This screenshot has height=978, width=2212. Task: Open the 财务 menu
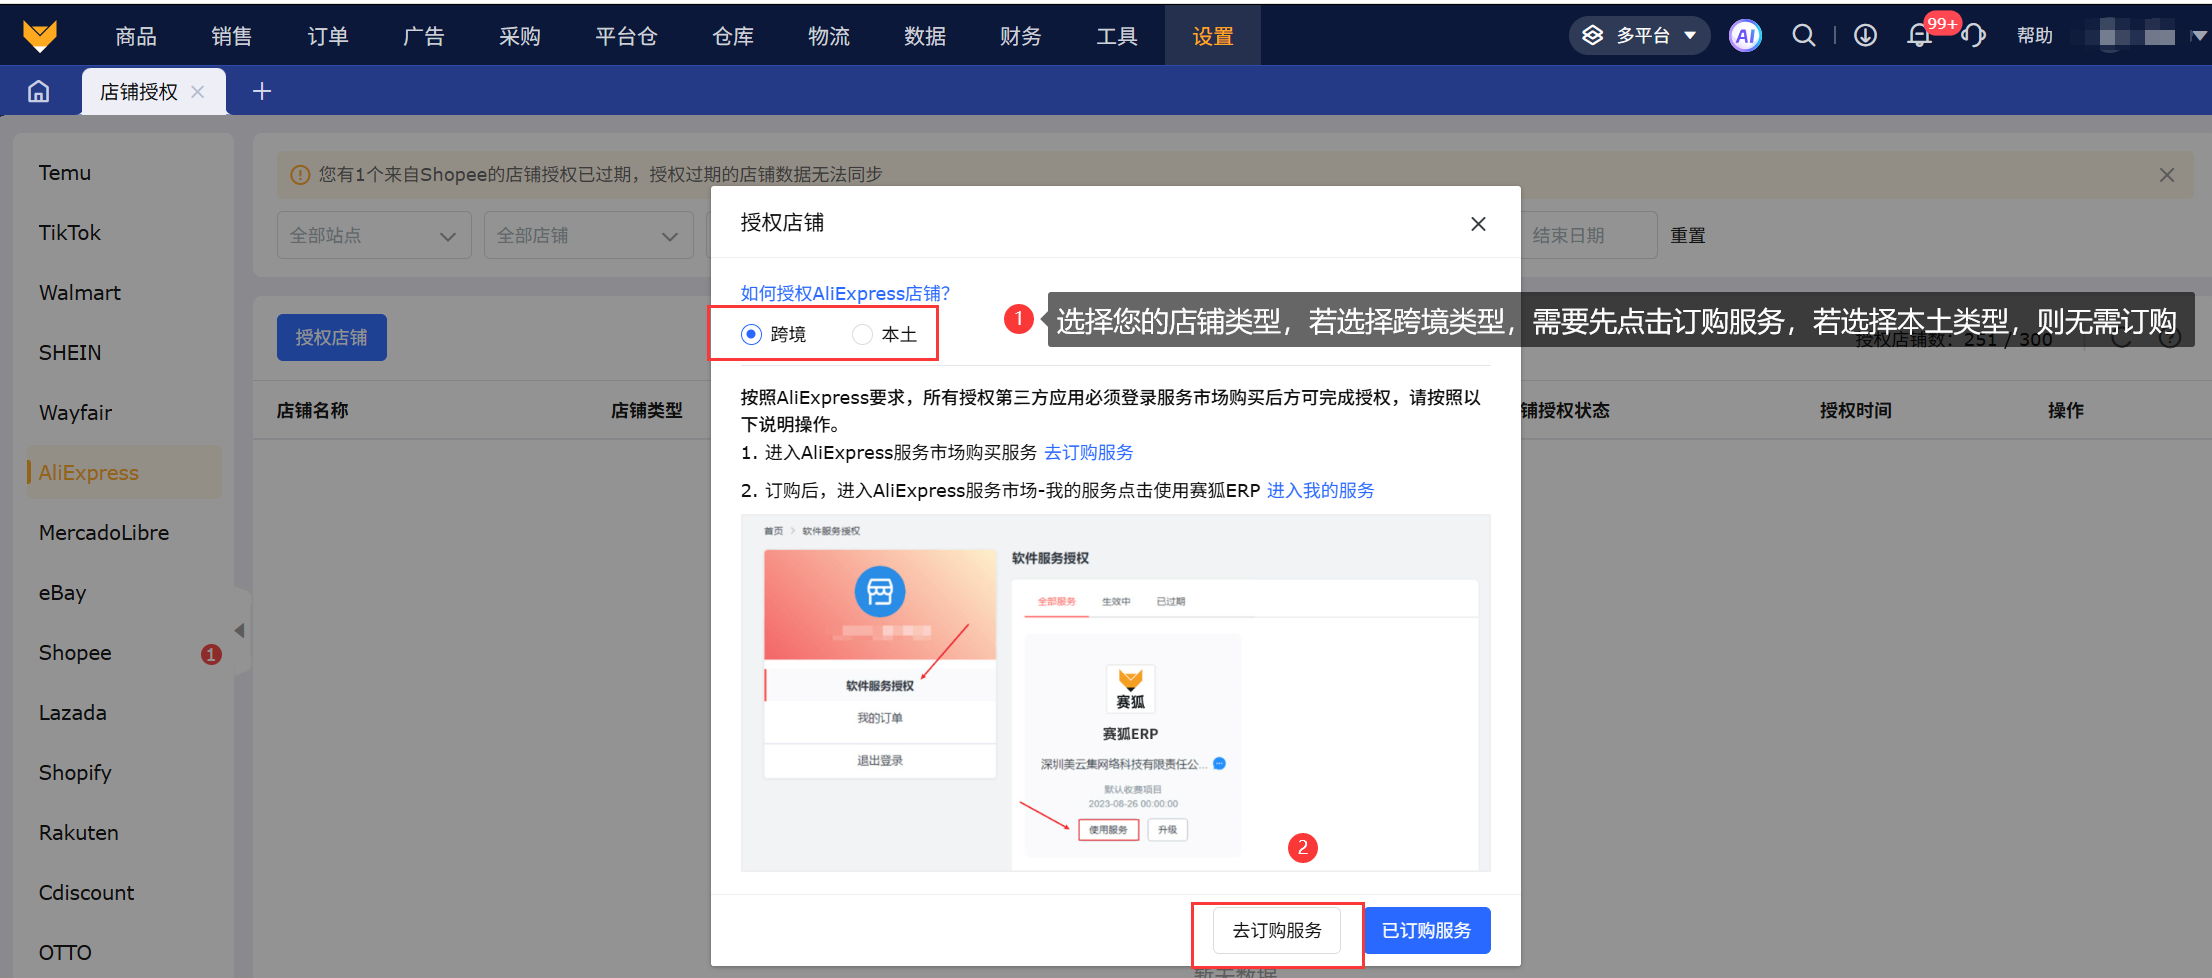(x=1021, y=36)
